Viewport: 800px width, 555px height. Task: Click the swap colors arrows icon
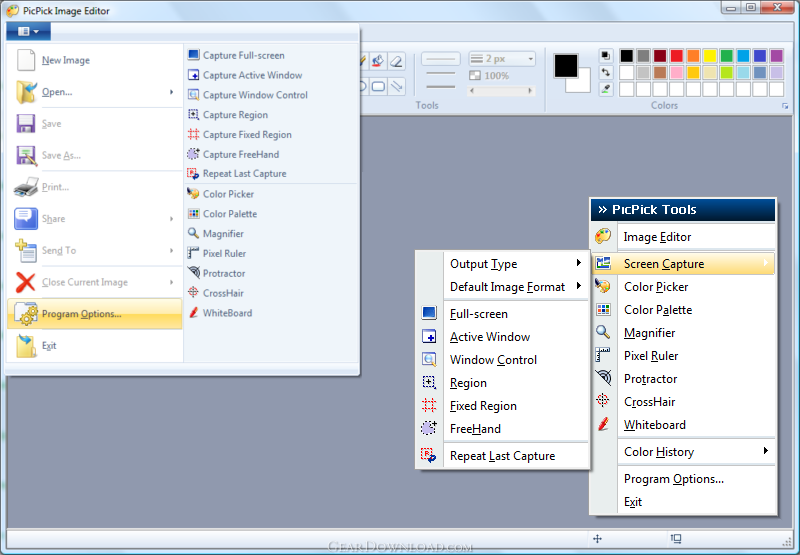(x=606, y=72)
